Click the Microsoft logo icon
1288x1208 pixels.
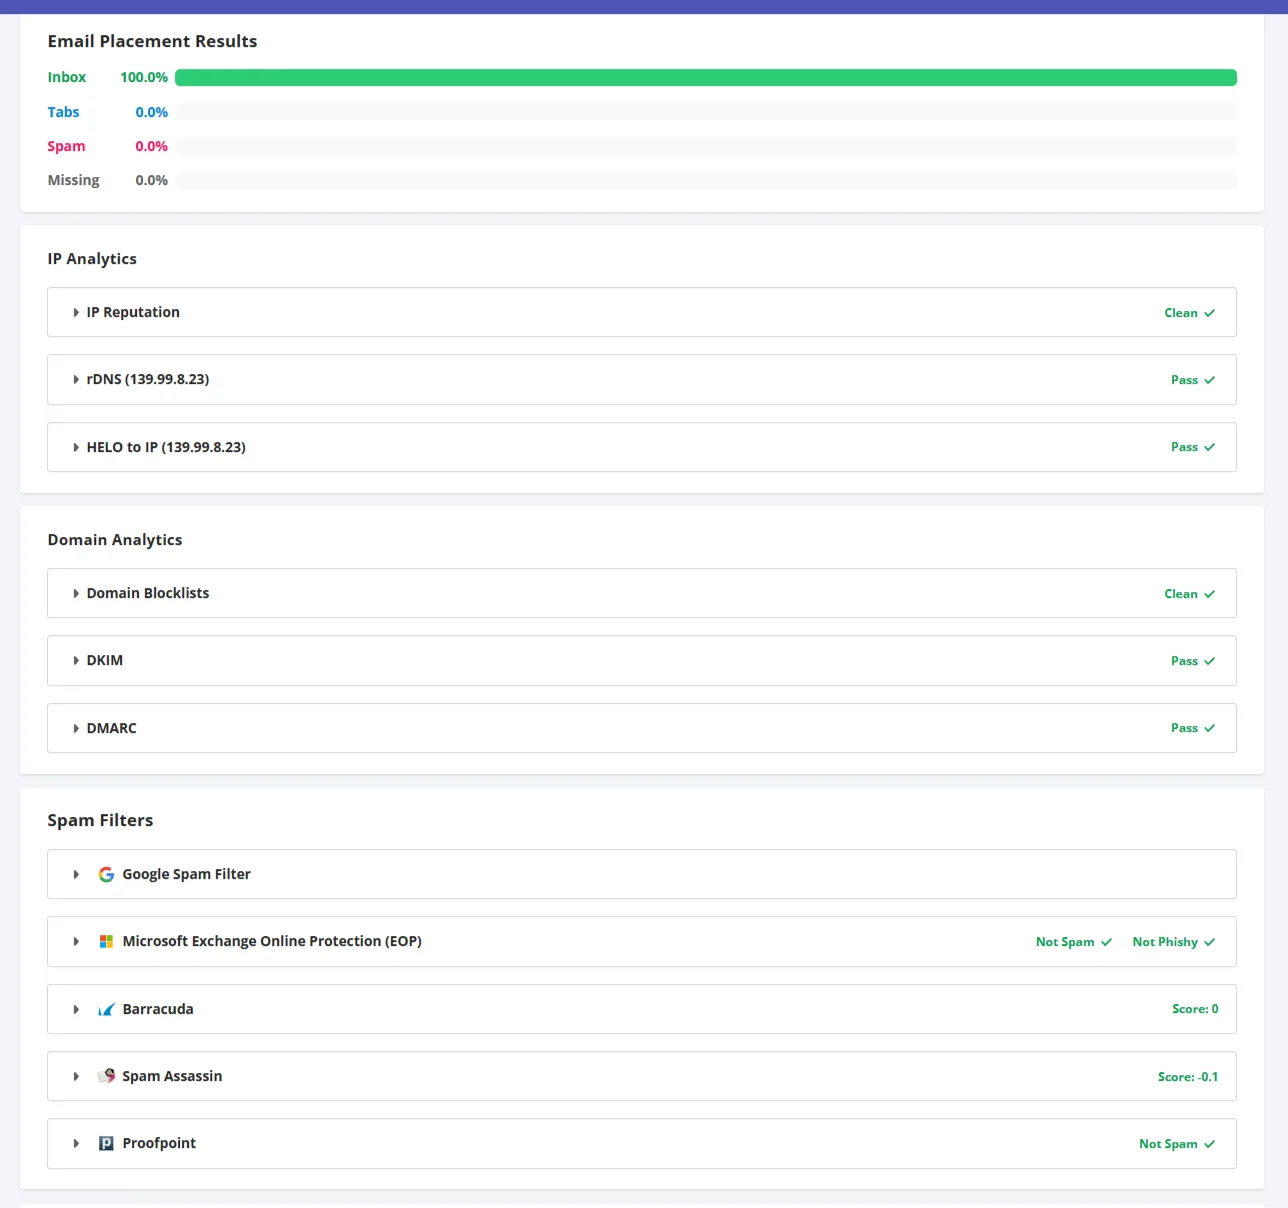tap(106, 942)
